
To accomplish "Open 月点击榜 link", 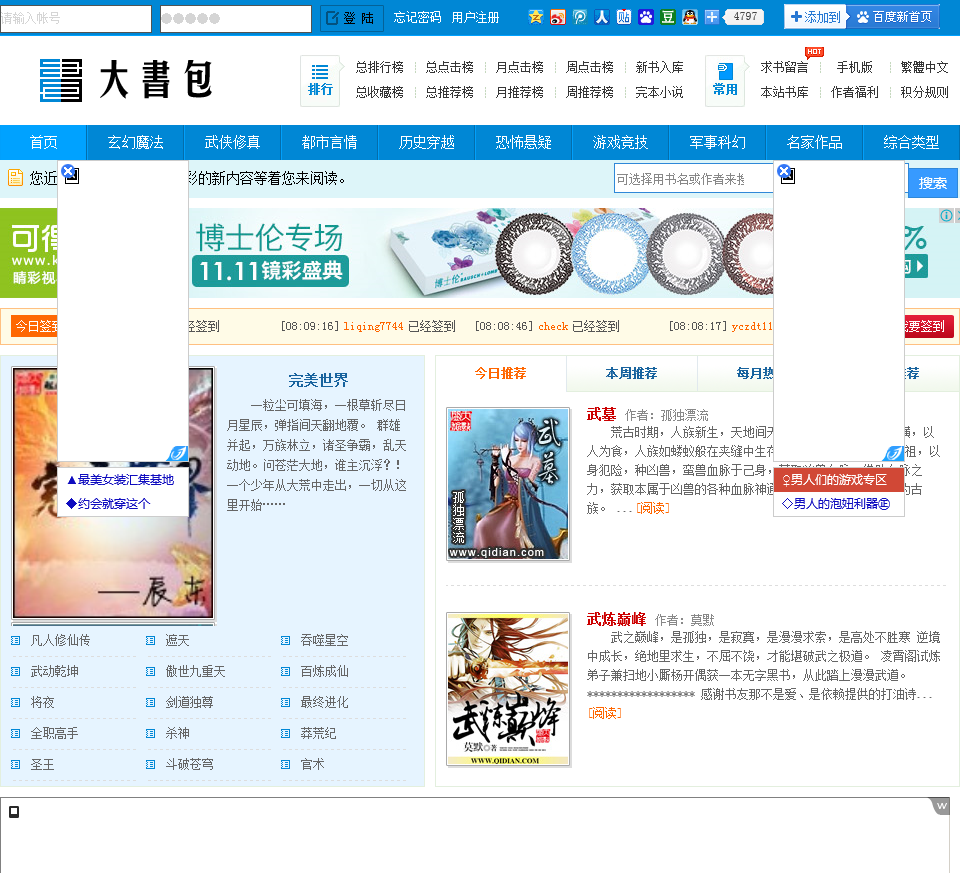I will pos(520,67).
